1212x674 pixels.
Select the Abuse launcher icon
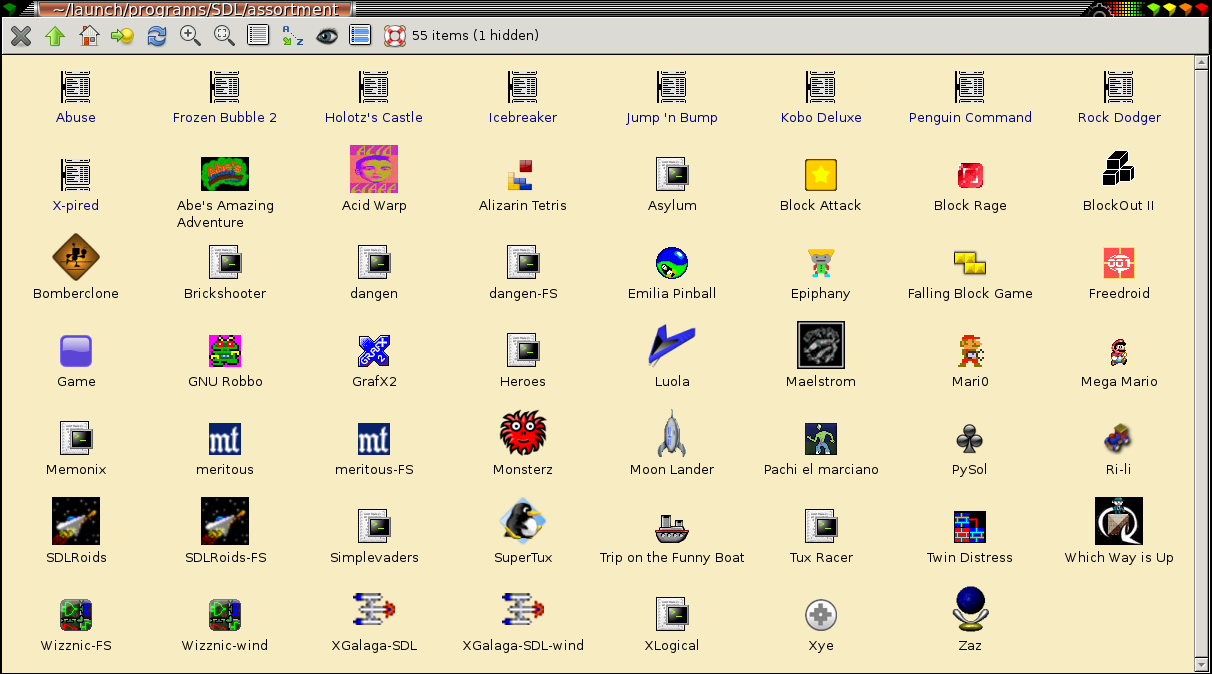pos(76,87)
